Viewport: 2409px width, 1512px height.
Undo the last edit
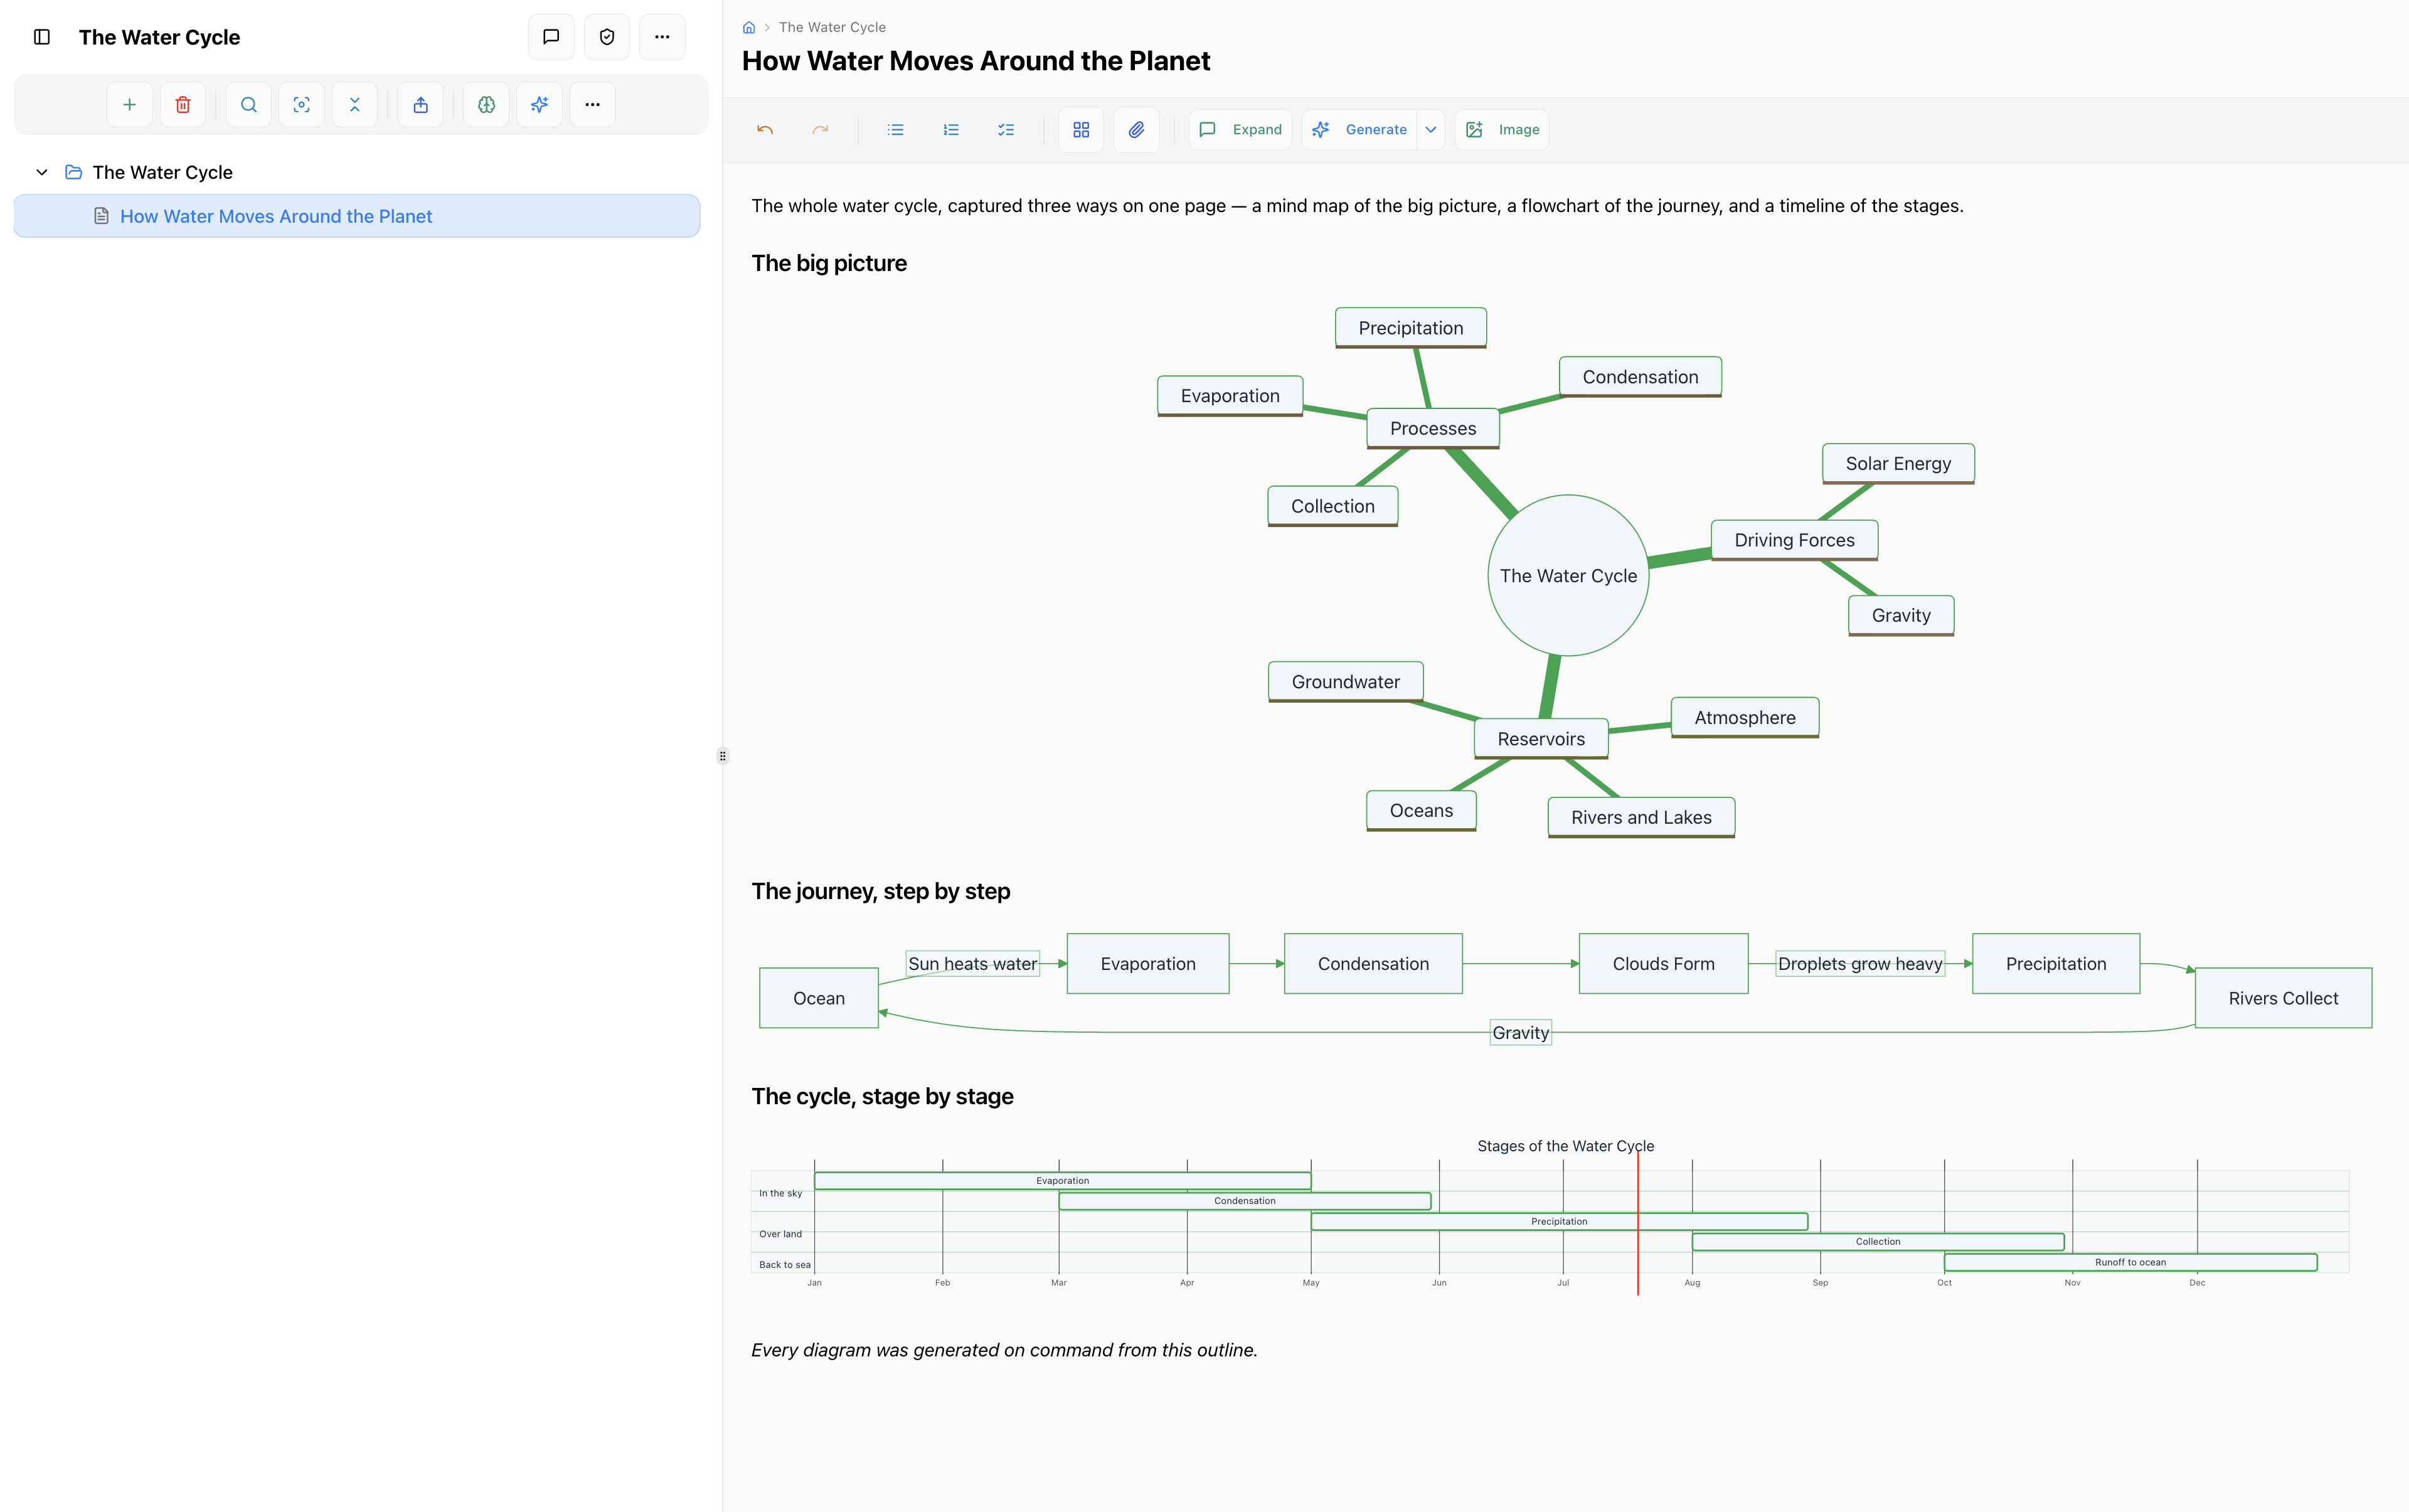click(765, 130)
